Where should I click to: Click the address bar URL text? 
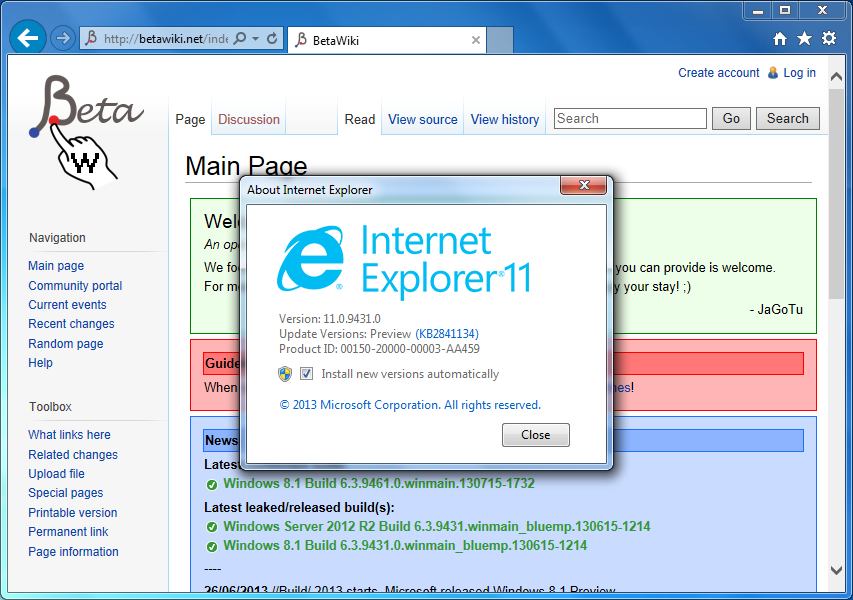(x=166, y=39)
